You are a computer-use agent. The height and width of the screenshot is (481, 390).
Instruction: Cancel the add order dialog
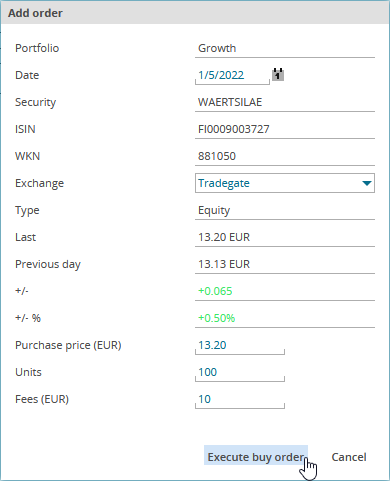(349, 457)
